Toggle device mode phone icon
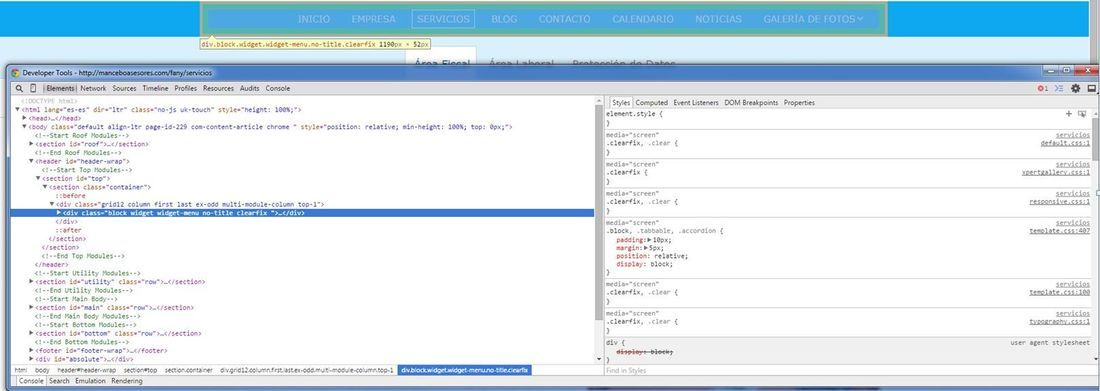 click(33, 88)
